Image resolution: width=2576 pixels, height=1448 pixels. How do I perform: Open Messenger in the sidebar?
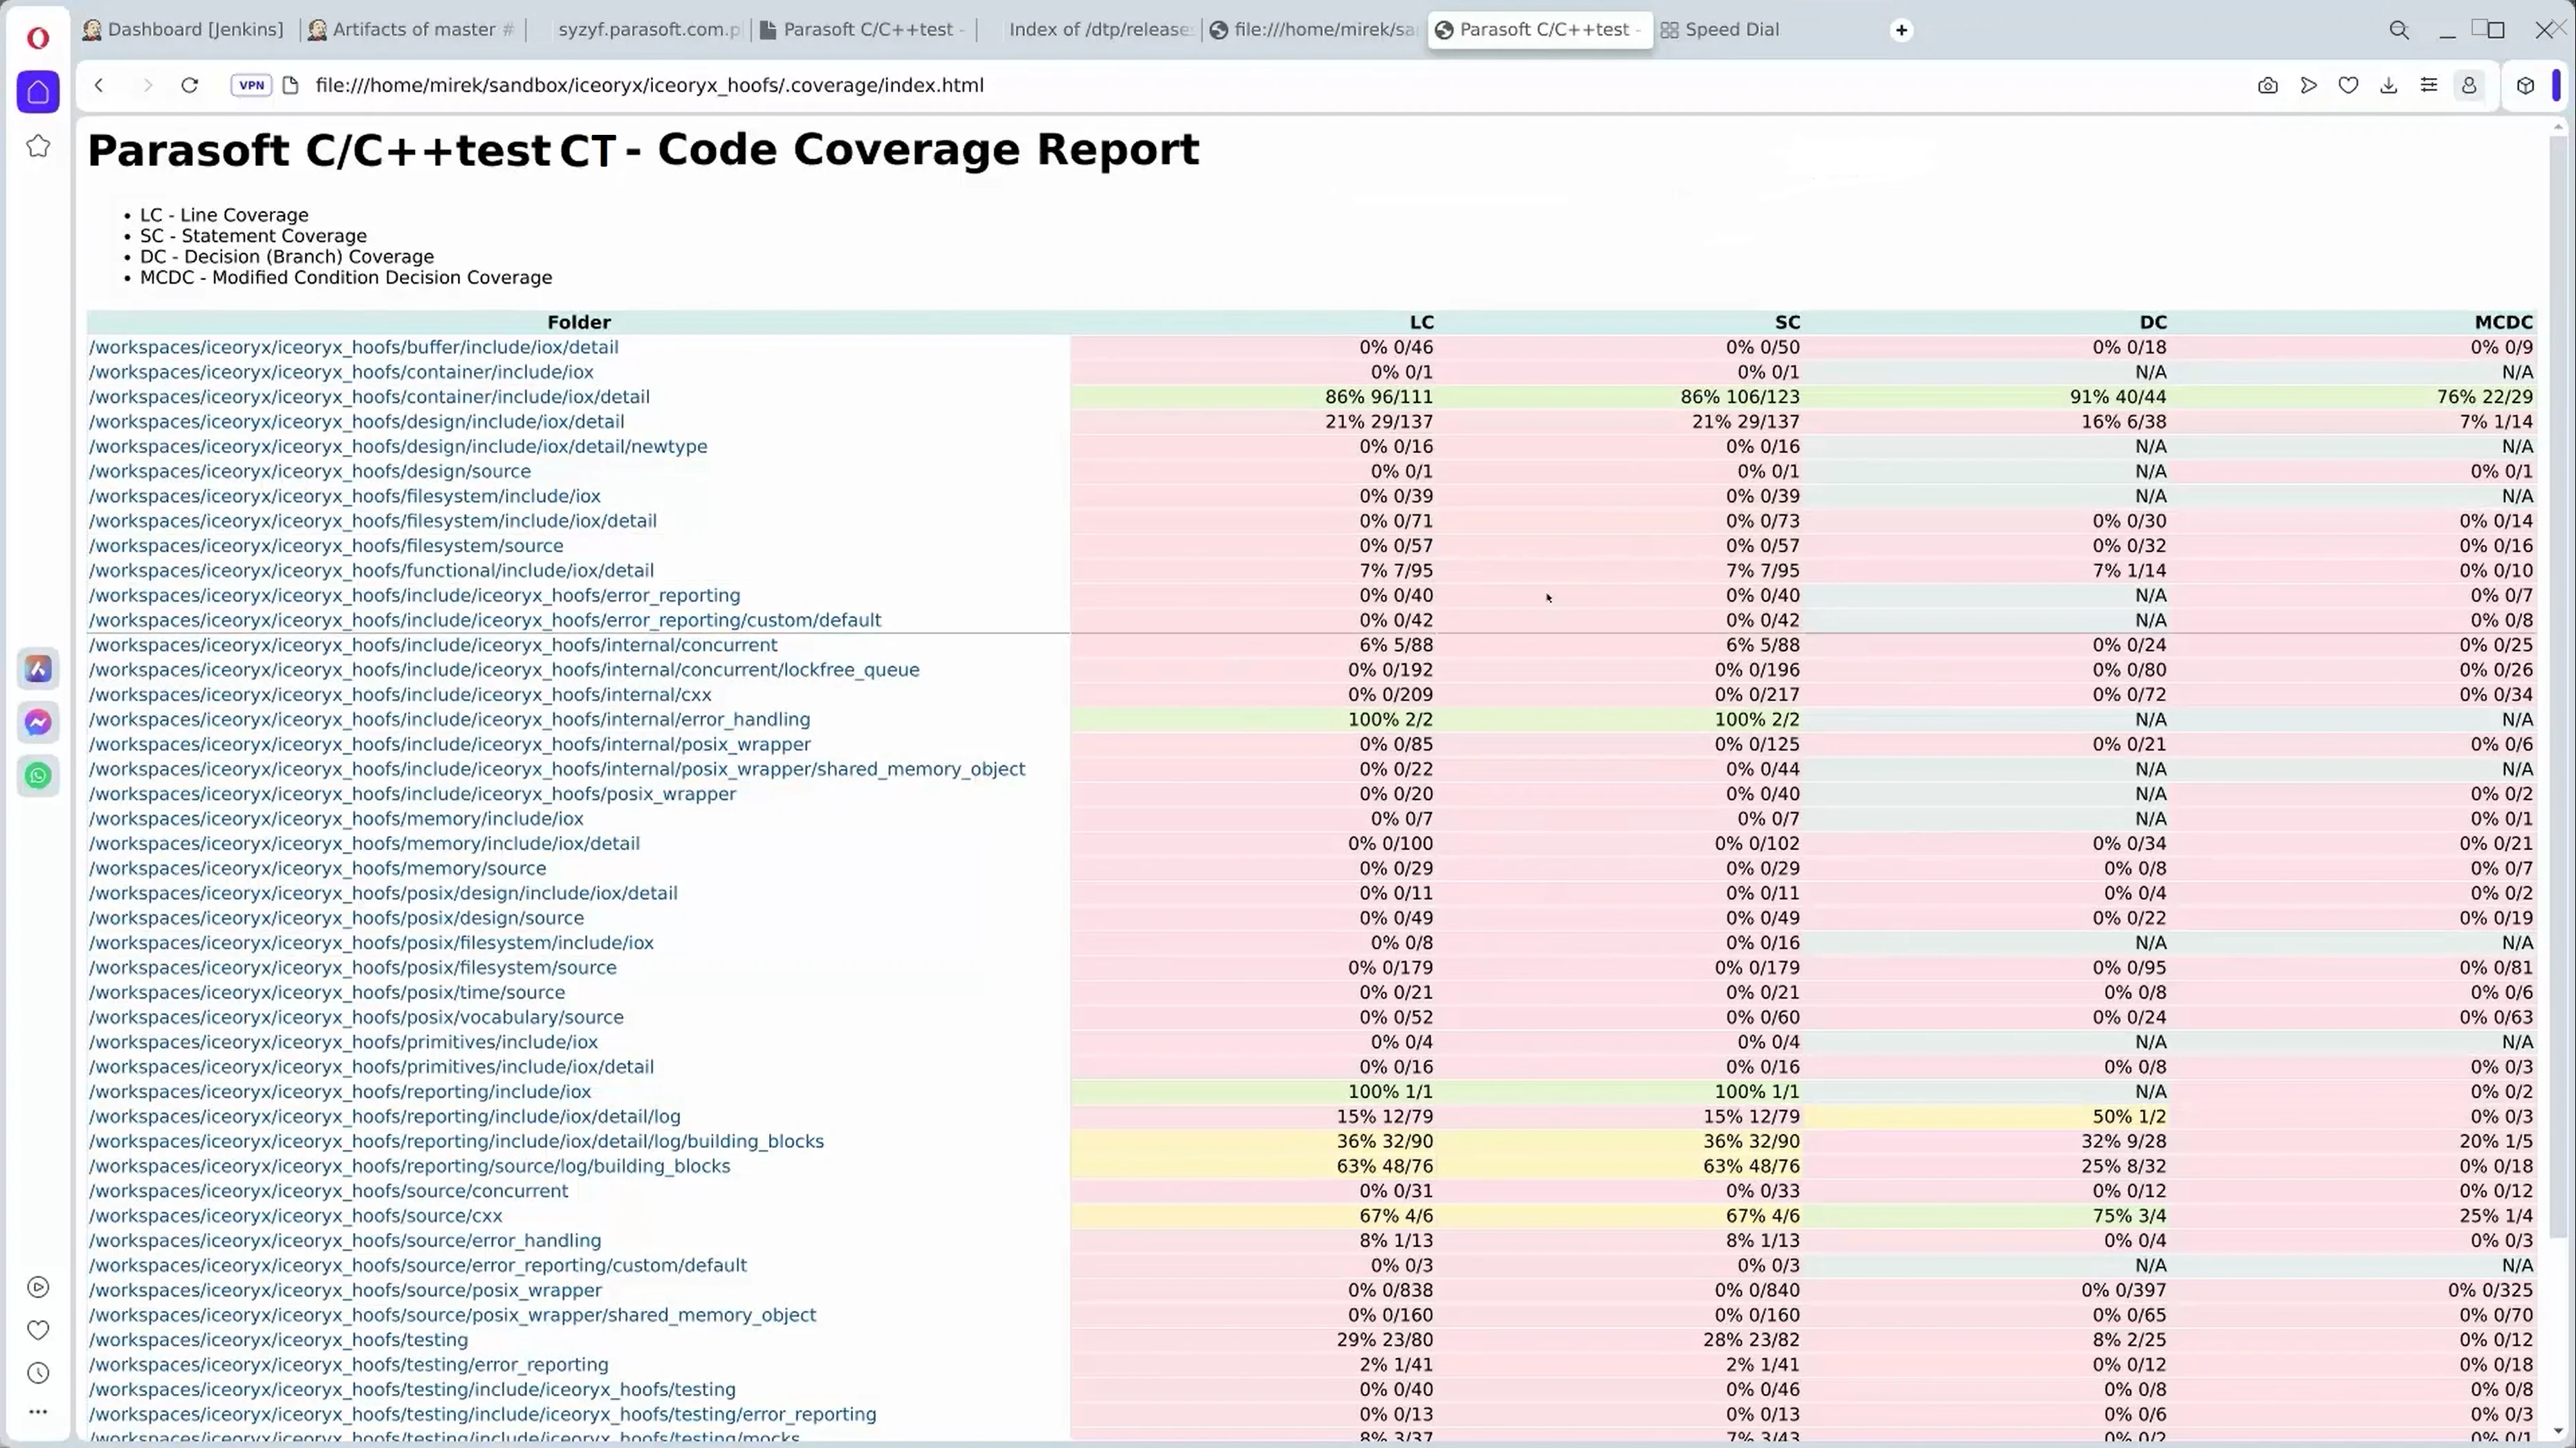pos(38,722)
